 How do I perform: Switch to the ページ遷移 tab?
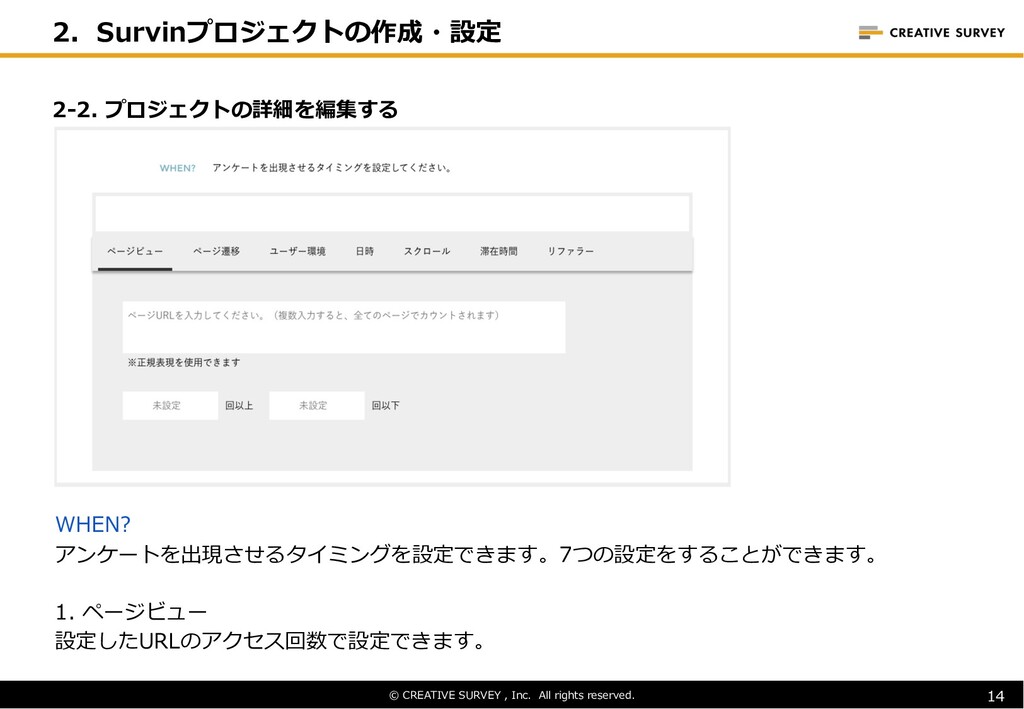pos(216,251)
